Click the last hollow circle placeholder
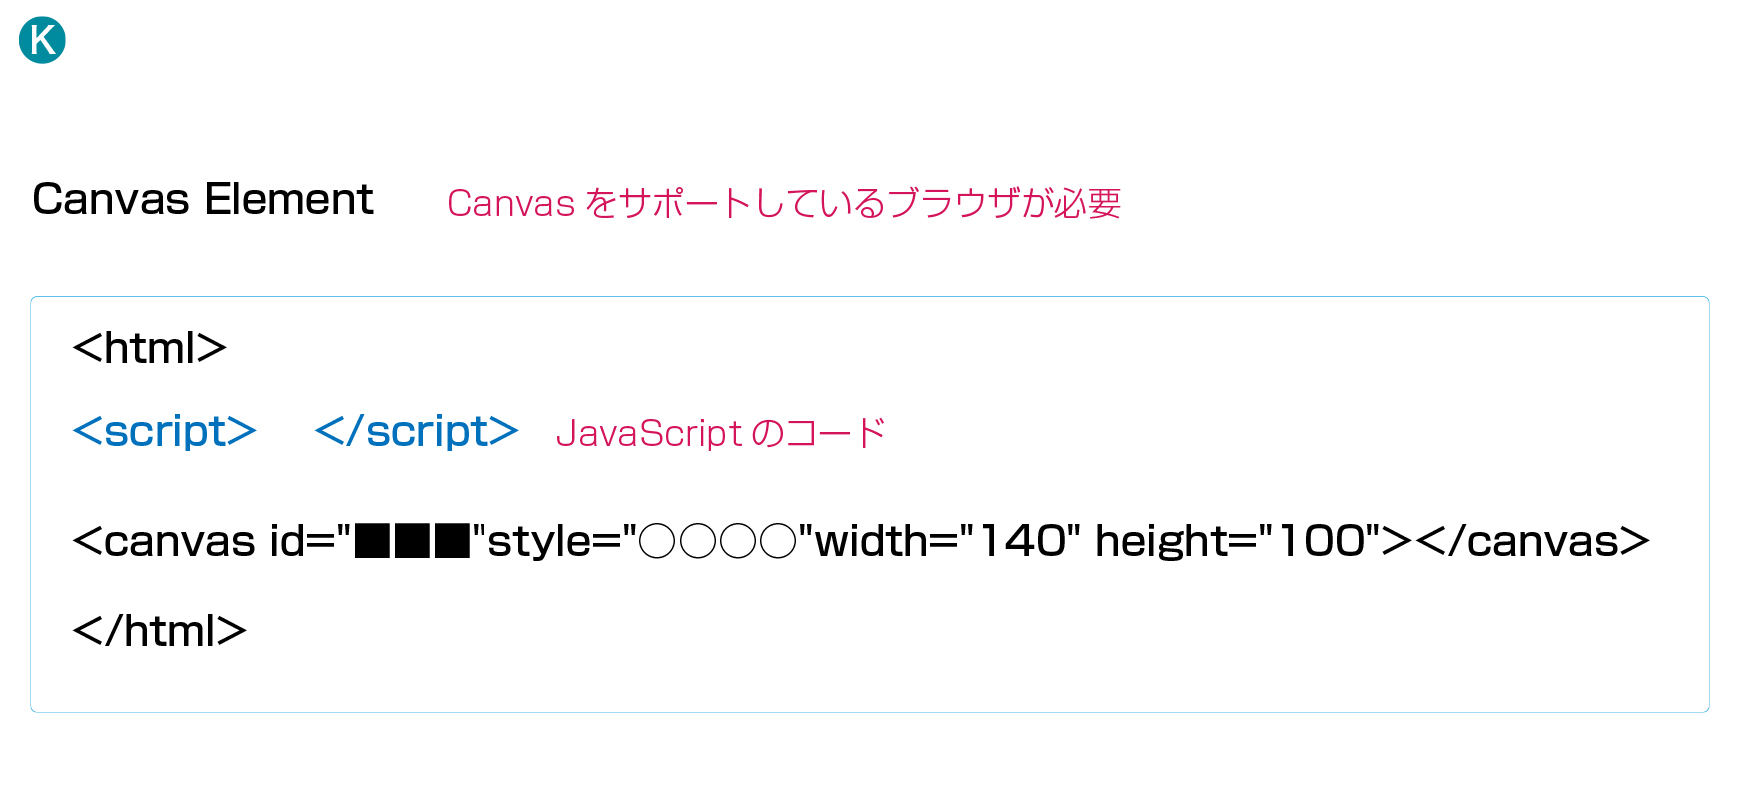The height and width of the screenshot is (800, 1740). 778,541
